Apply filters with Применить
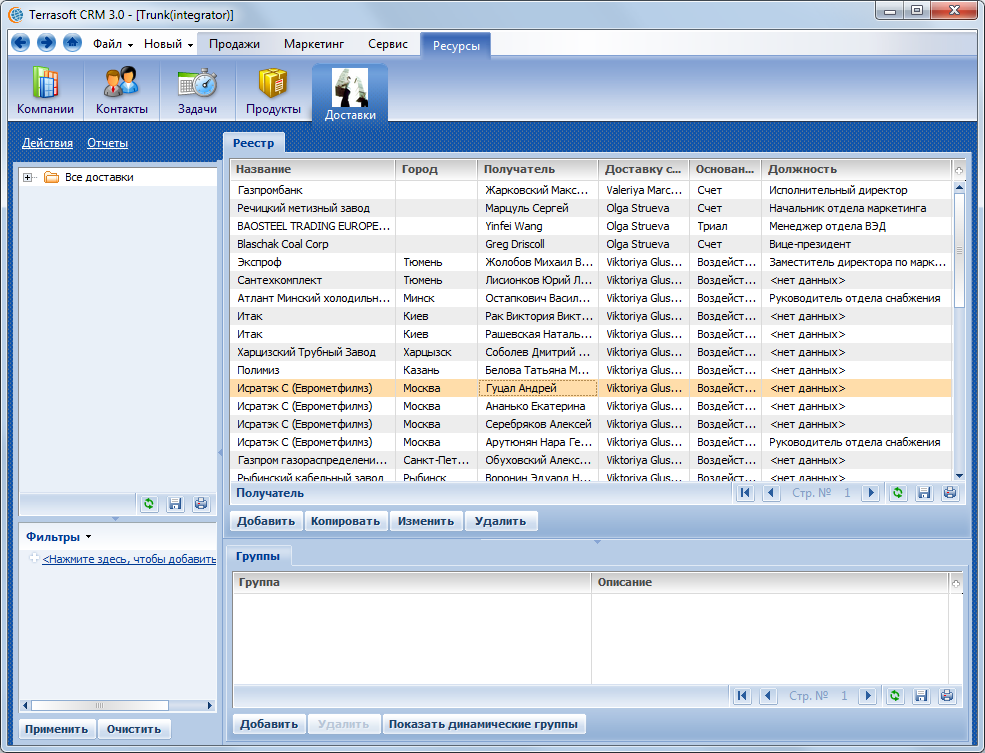985x753 pixels. coord(57,729)
